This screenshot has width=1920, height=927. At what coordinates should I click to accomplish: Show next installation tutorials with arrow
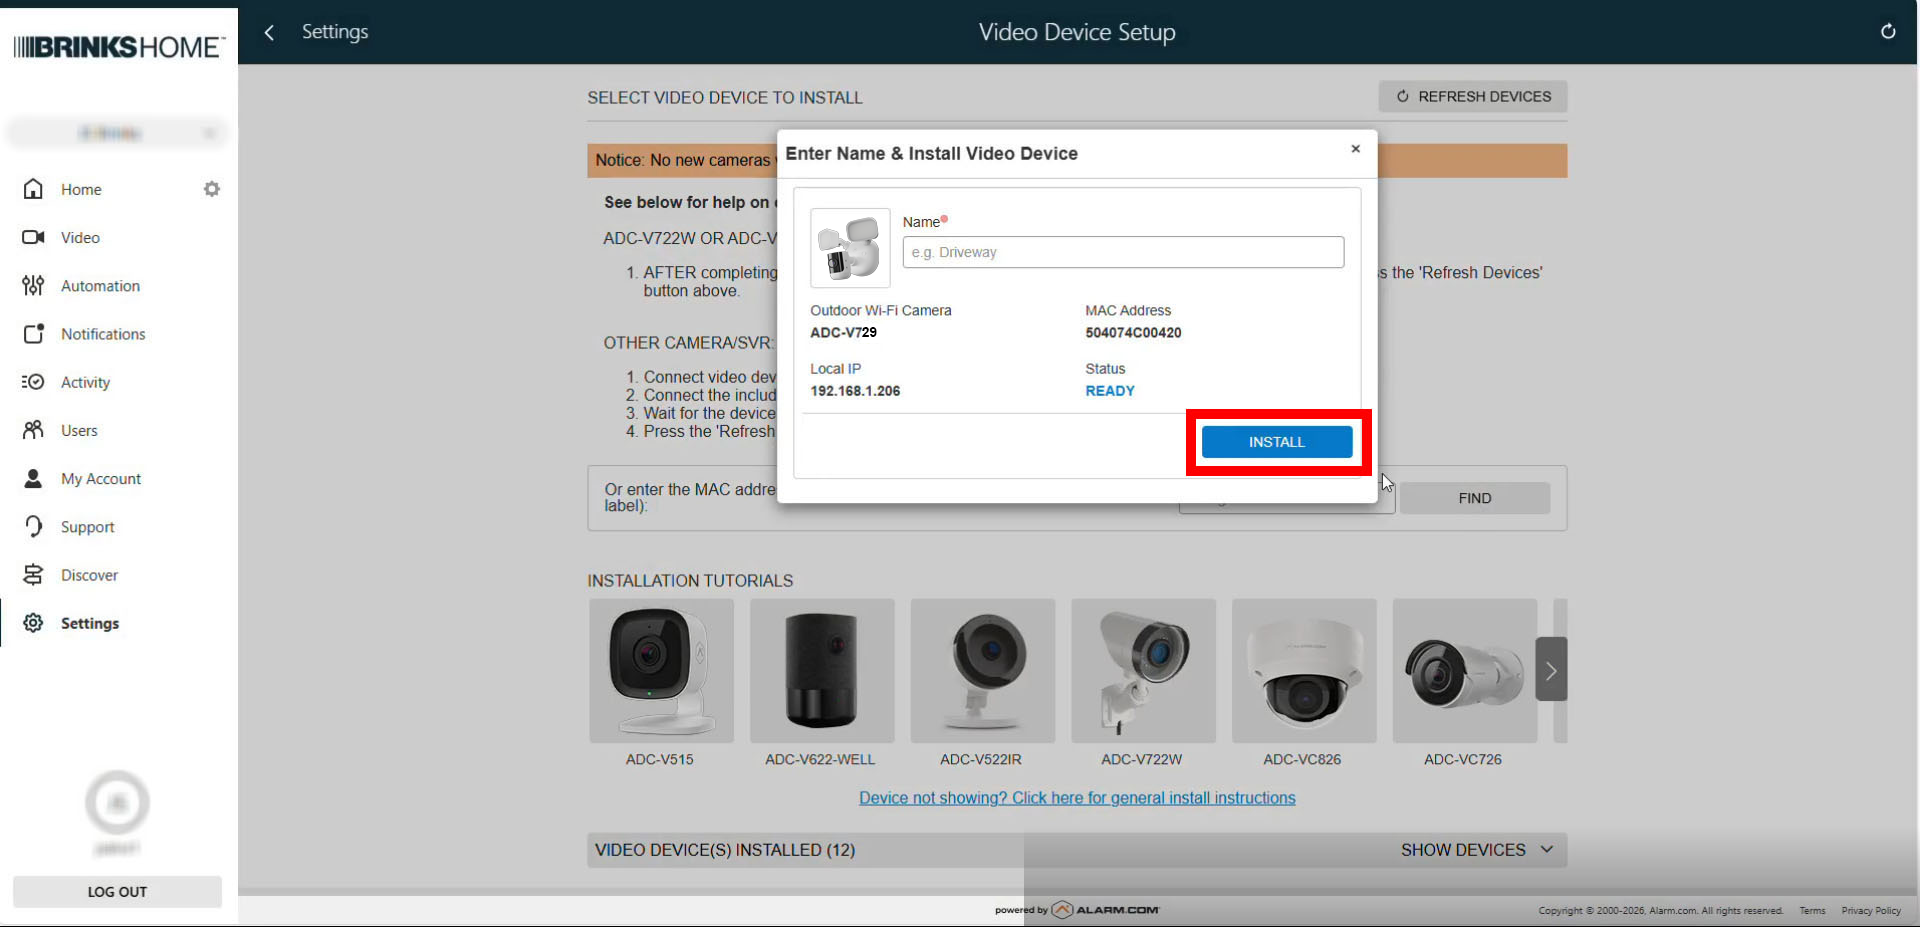(1551, 670)
